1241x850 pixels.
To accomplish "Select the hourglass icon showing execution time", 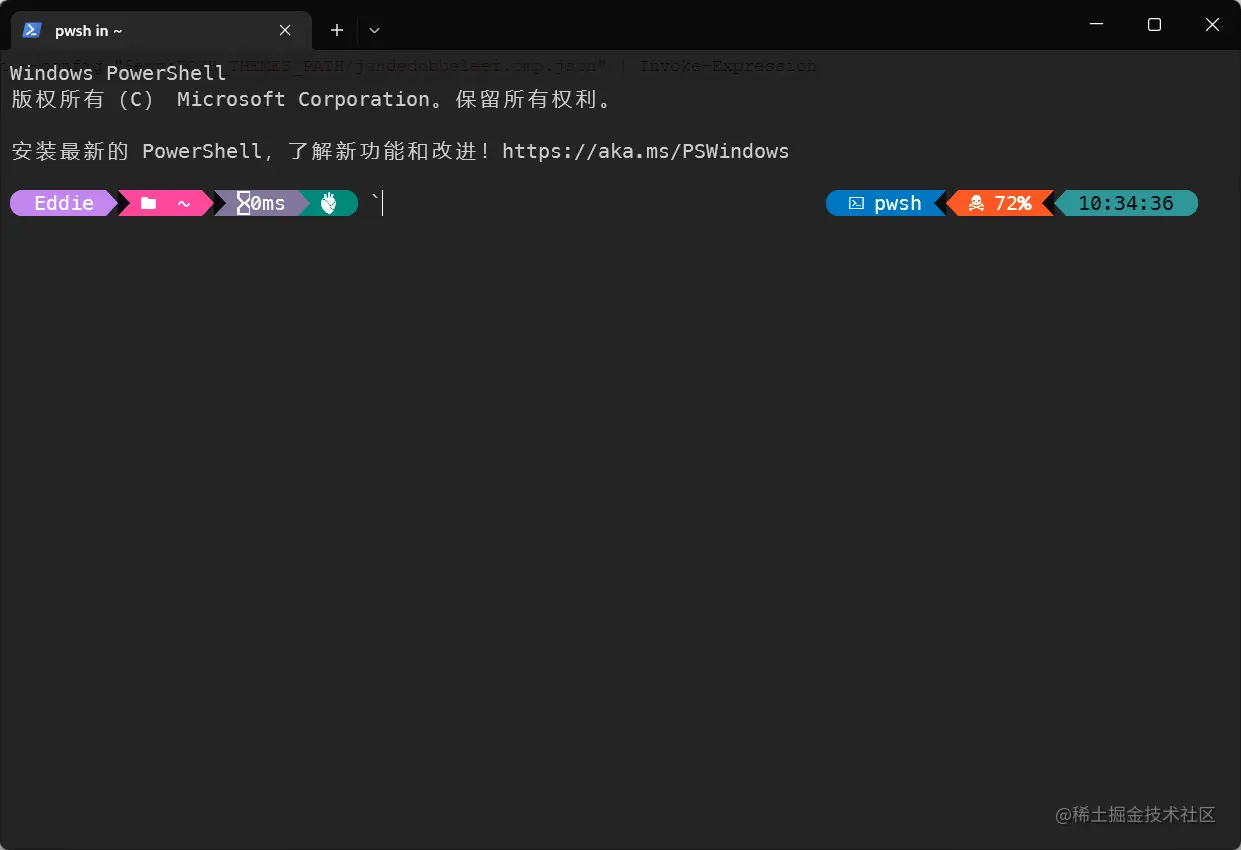I will pyautogui.click(x=242, y=203).
